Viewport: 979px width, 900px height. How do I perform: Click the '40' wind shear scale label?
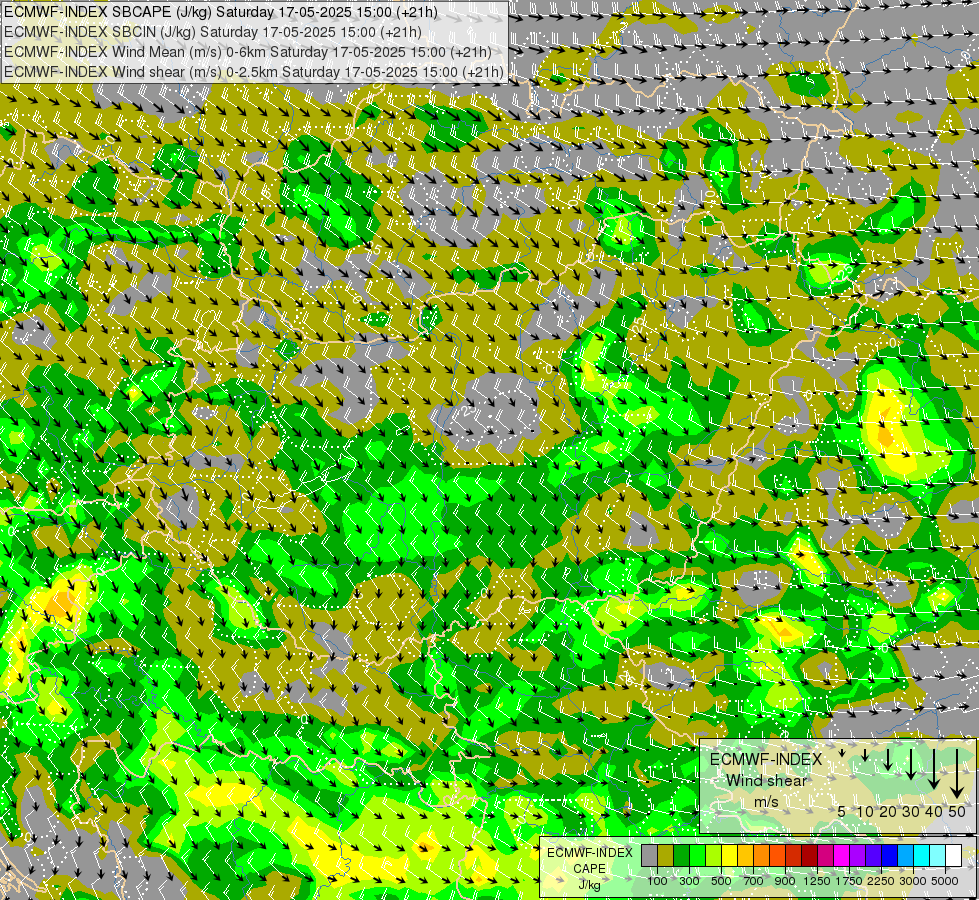pos(934,812)
